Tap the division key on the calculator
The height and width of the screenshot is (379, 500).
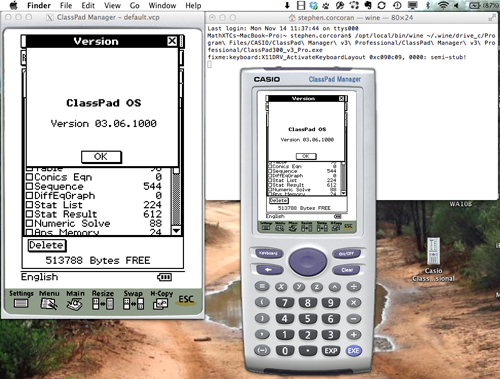(x=354, y=286)
